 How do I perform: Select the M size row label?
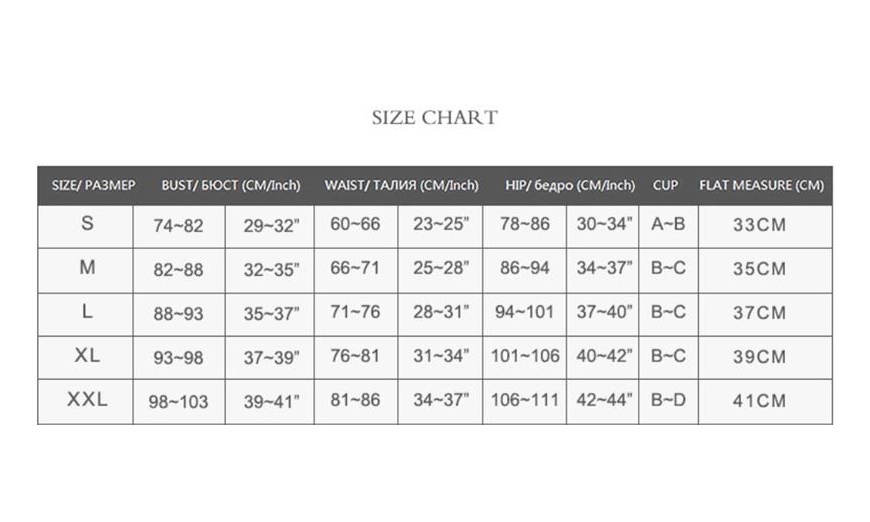pyautogui.click(x=87, y=268)
